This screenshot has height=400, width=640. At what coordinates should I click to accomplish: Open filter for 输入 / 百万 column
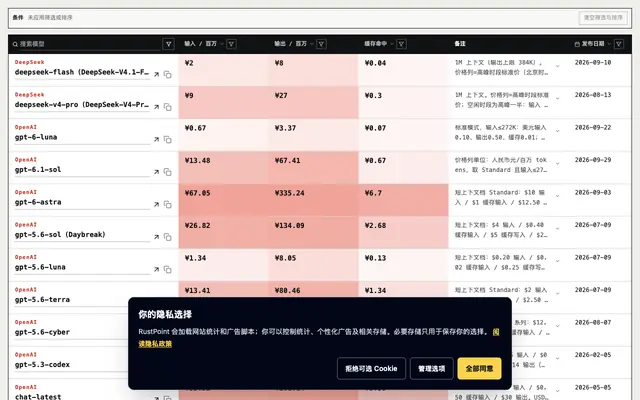[231, 44]
